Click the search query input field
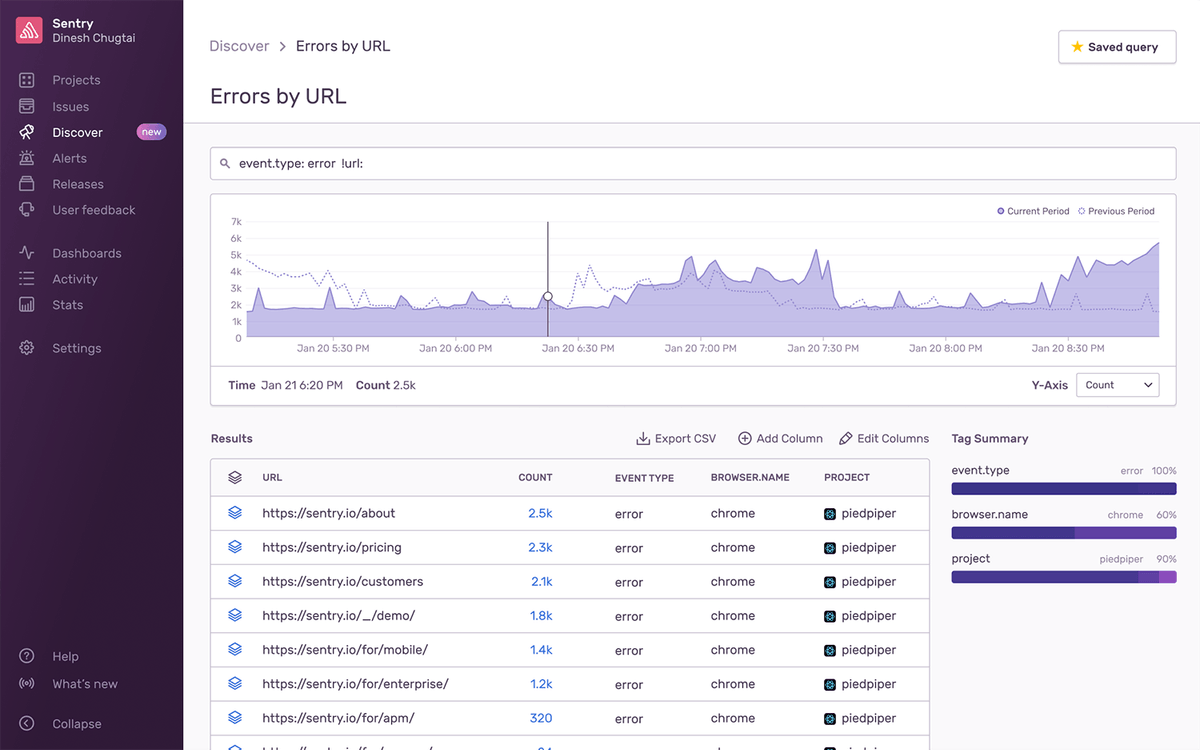Viewport: 1200px width, 750px height. (x=693, y=163)
